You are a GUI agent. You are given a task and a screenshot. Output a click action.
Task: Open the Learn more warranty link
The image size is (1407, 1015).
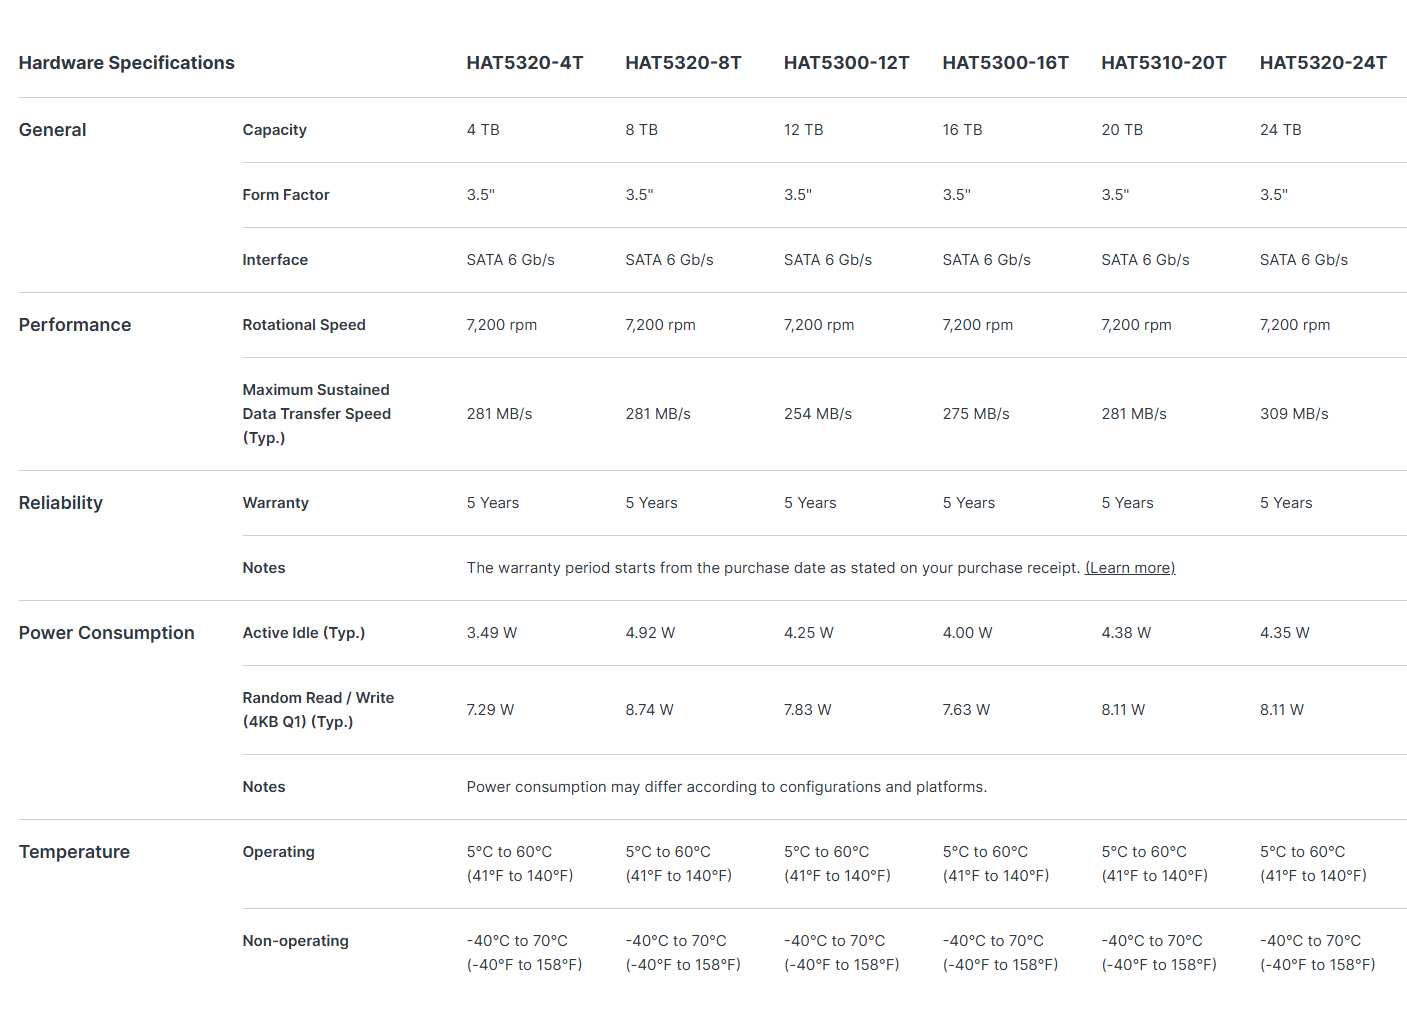coord(1130,568)
